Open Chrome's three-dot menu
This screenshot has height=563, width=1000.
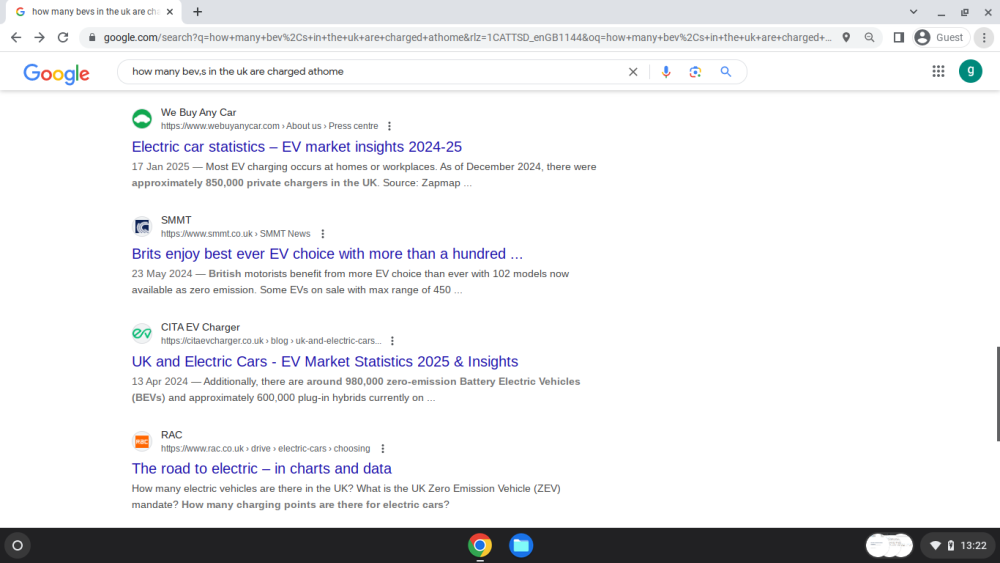(984, 38)
